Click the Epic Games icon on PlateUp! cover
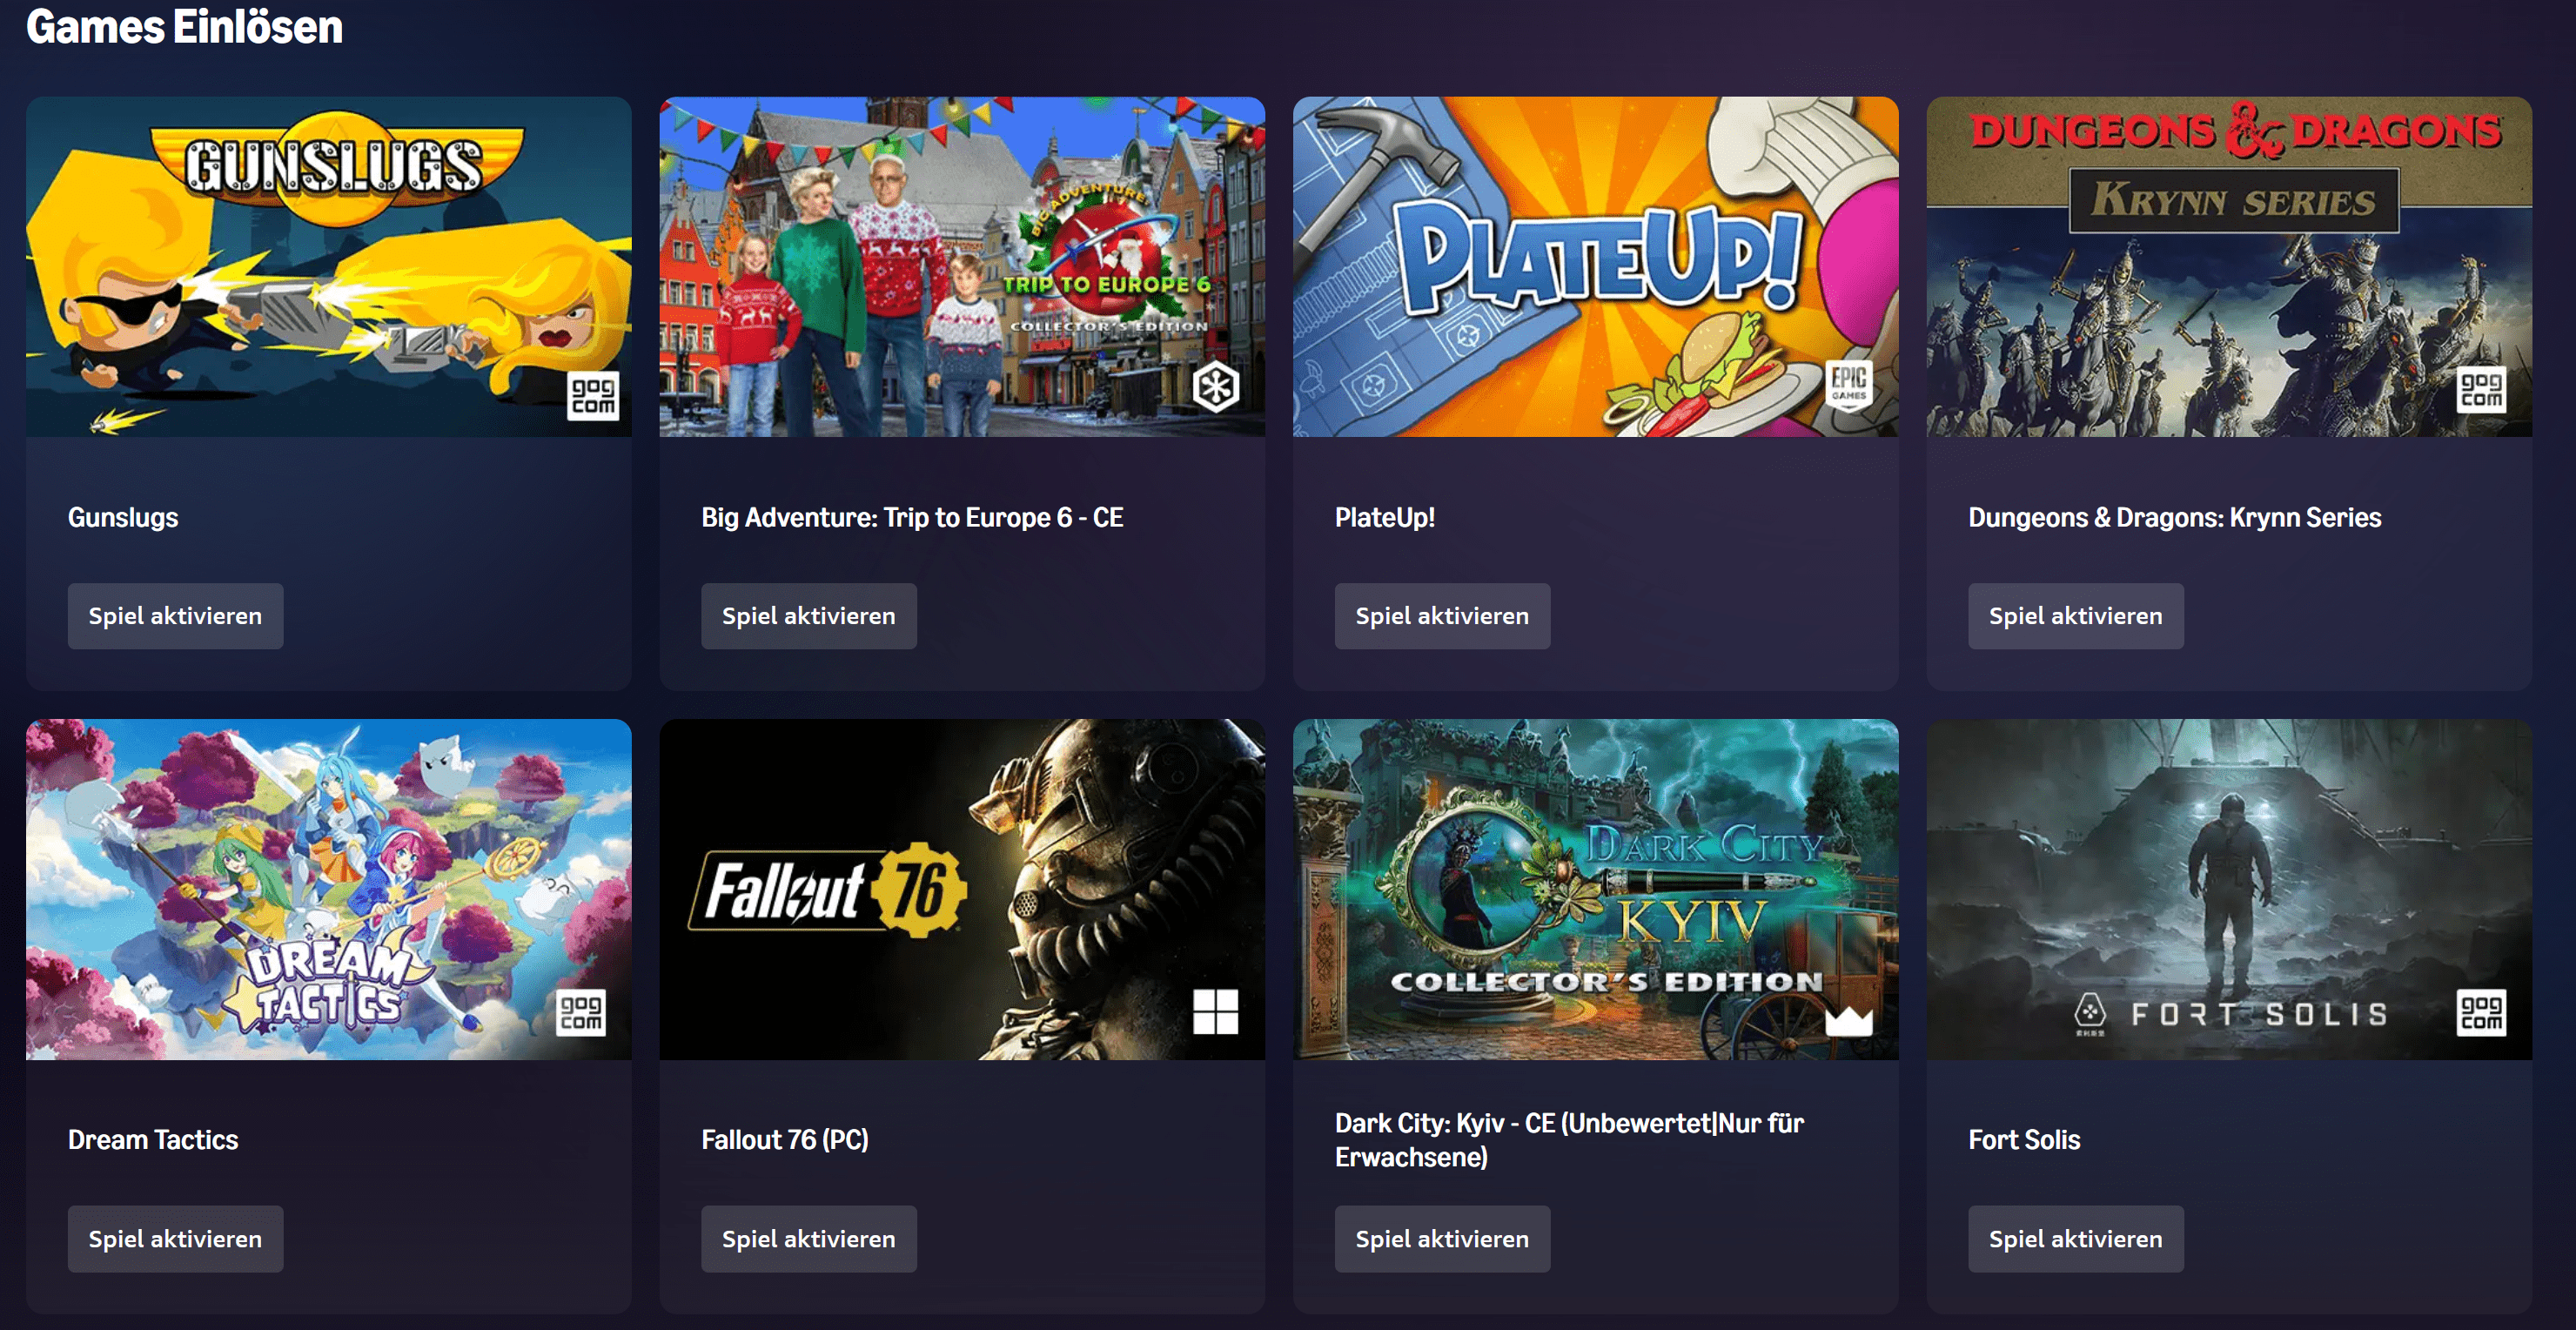 [1848, 385]
